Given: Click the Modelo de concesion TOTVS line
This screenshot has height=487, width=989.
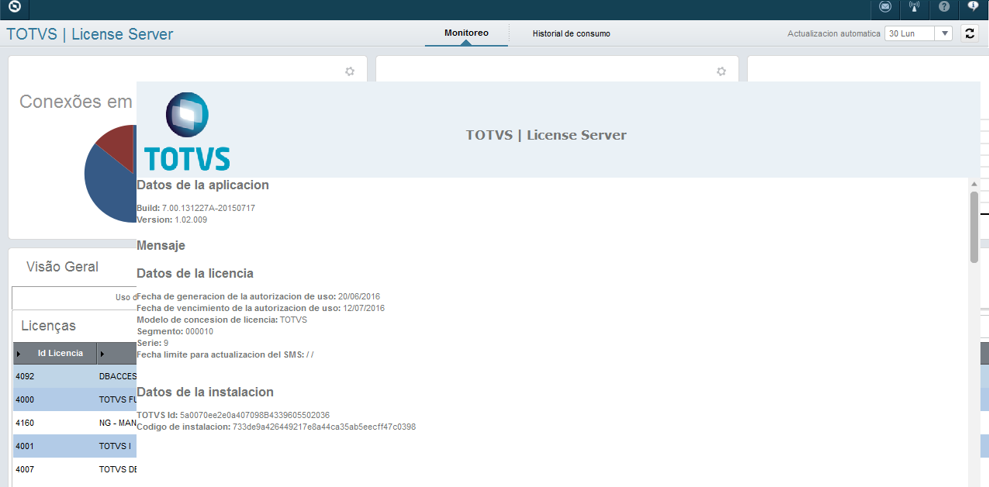Looking at the screenshot, I should (221, 320).
